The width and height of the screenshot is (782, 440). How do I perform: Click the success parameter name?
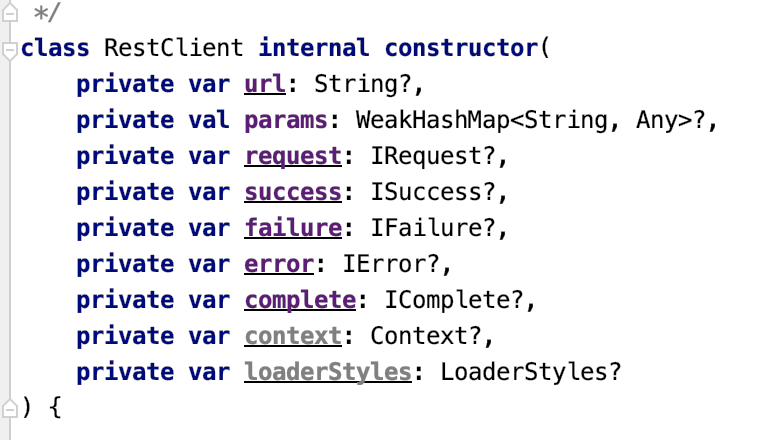(x=293, y=192)
